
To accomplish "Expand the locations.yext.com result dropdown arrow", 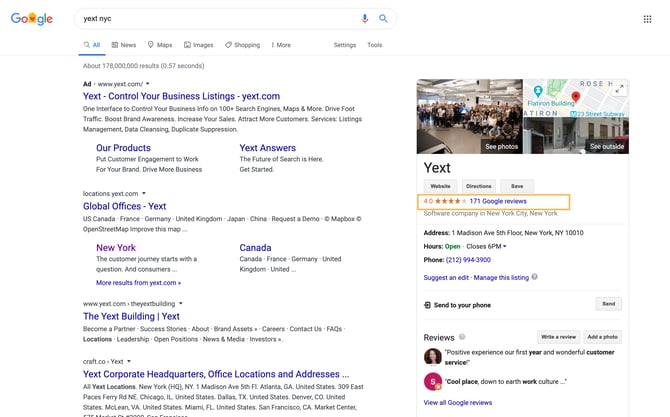I will [144, 193].
